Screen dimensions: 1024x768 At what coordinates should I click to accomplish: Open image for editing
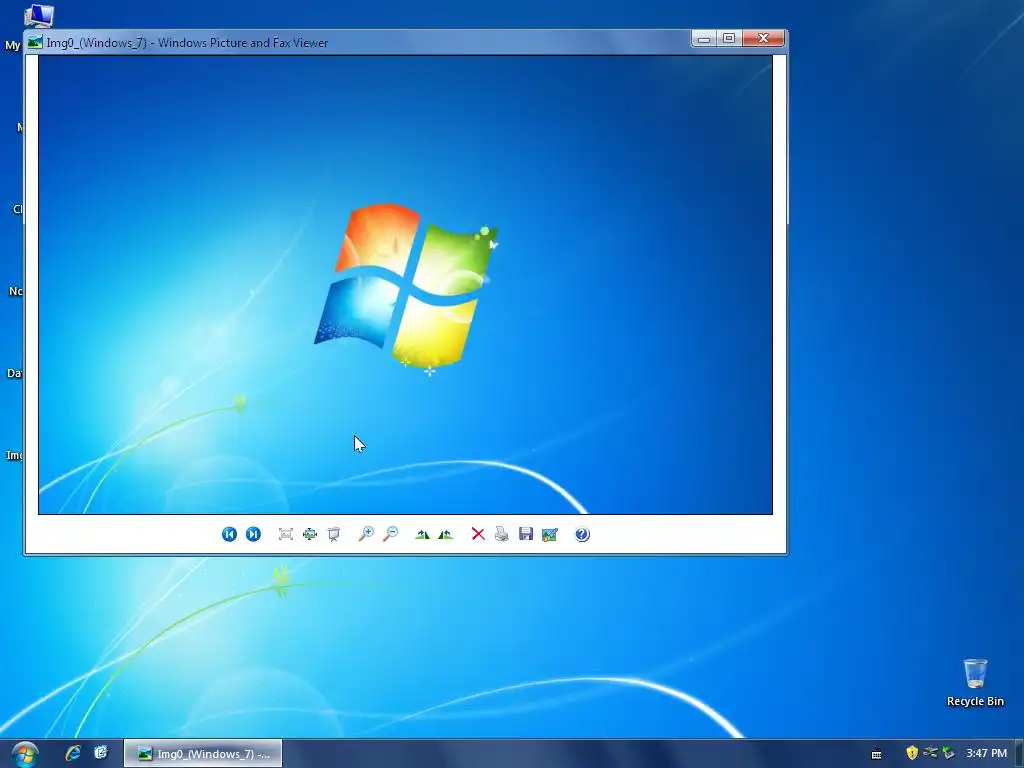(550, 534)
